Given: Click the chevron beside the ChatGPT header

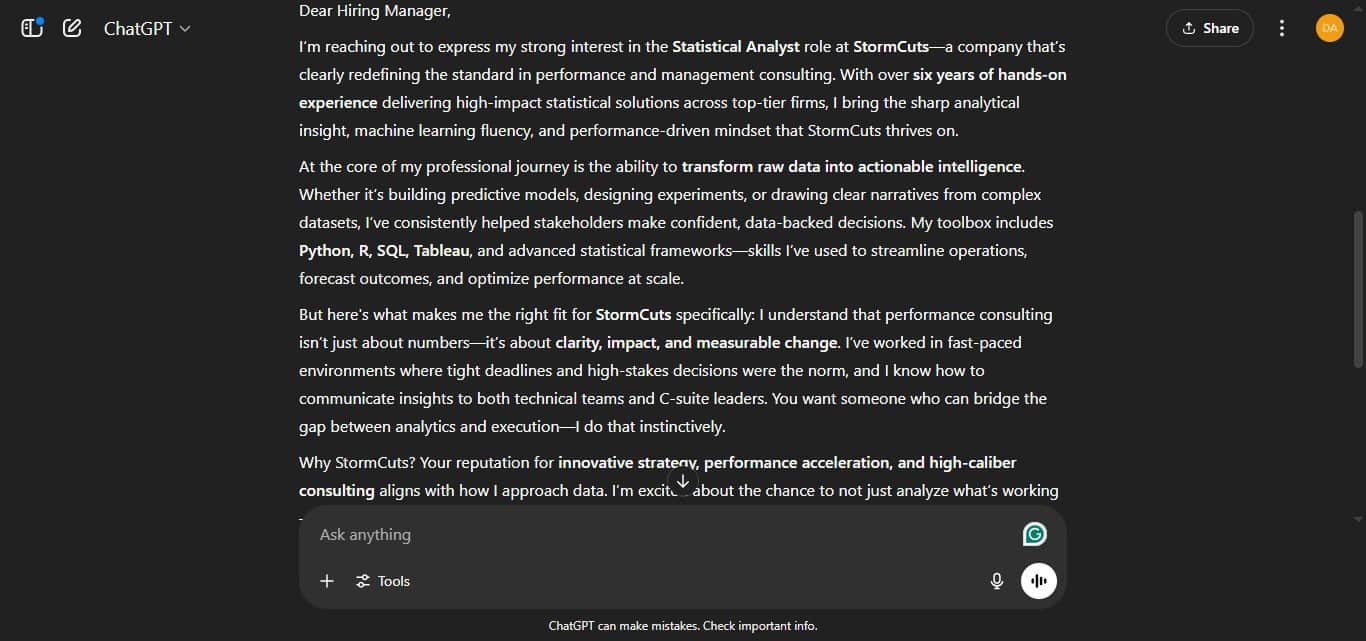Looking at the screenshot, I should click(185, 29).
